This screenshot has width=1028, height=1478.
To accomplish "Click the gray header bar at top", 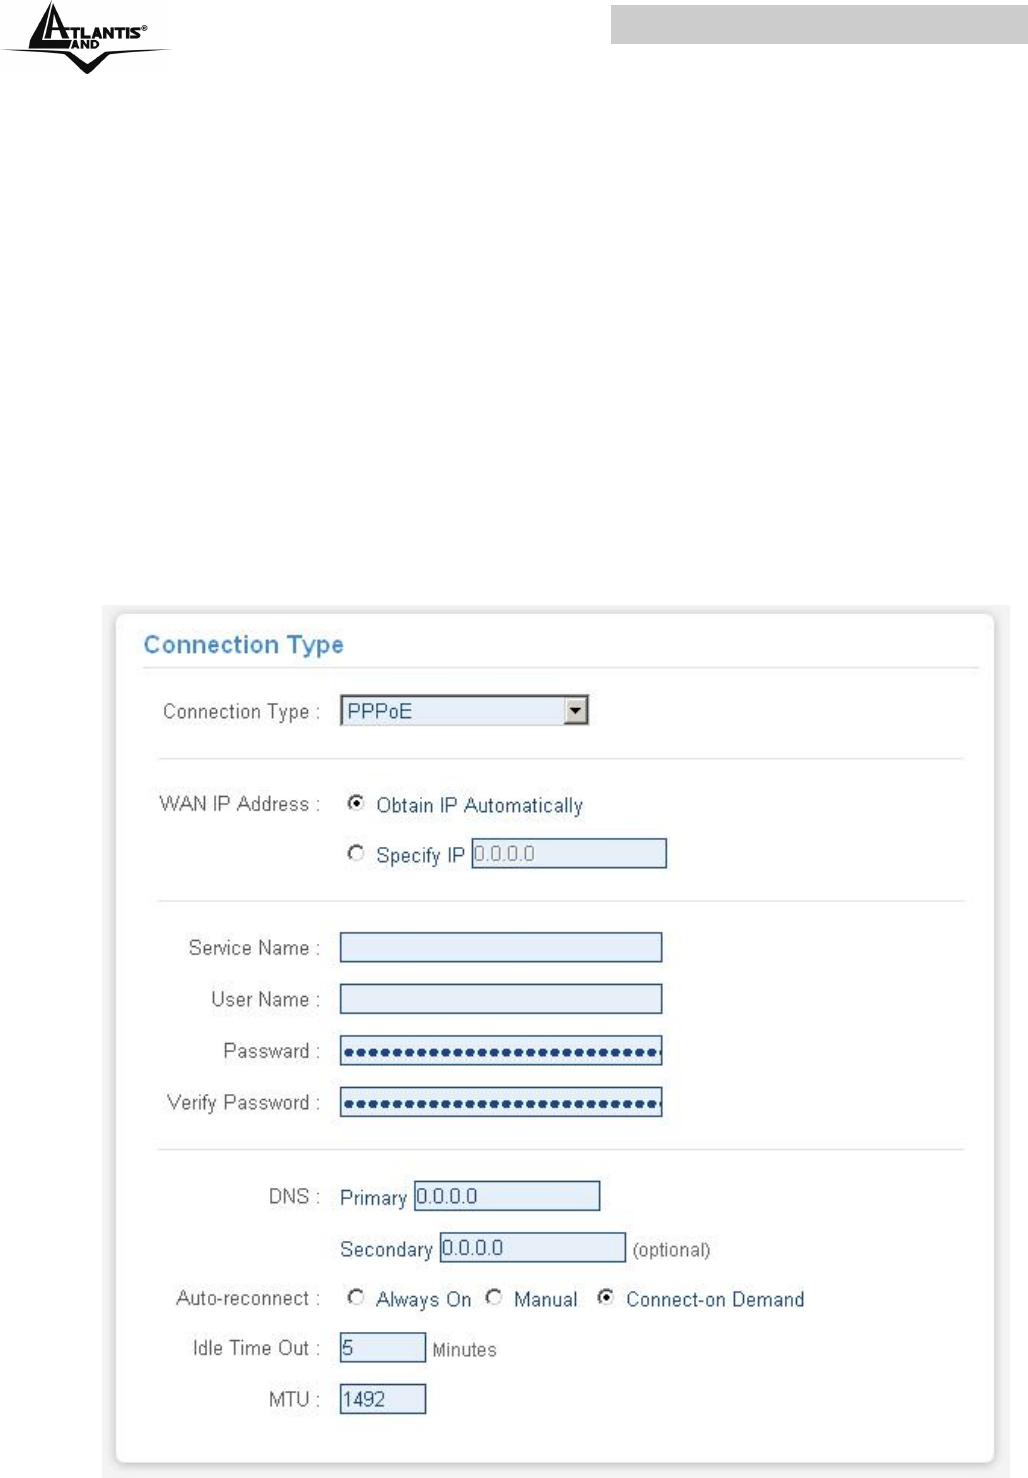I will pyautogui.click(x=818, y=24).
